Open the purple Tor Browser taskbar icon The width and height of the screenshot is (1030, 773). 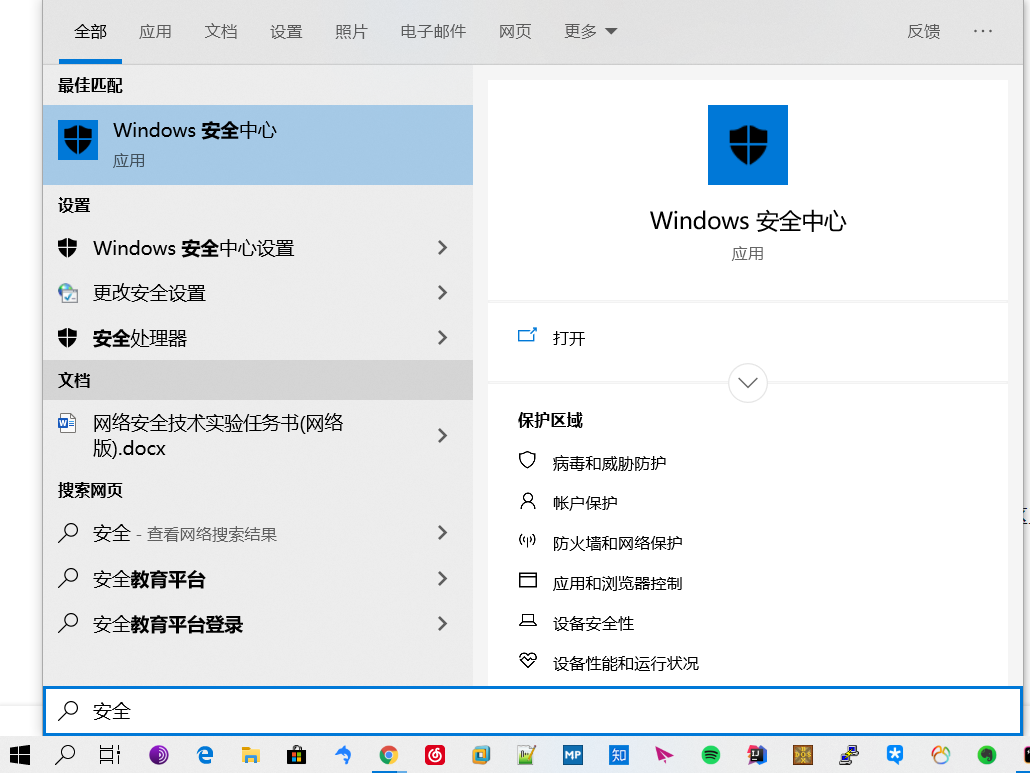point(158,755)
